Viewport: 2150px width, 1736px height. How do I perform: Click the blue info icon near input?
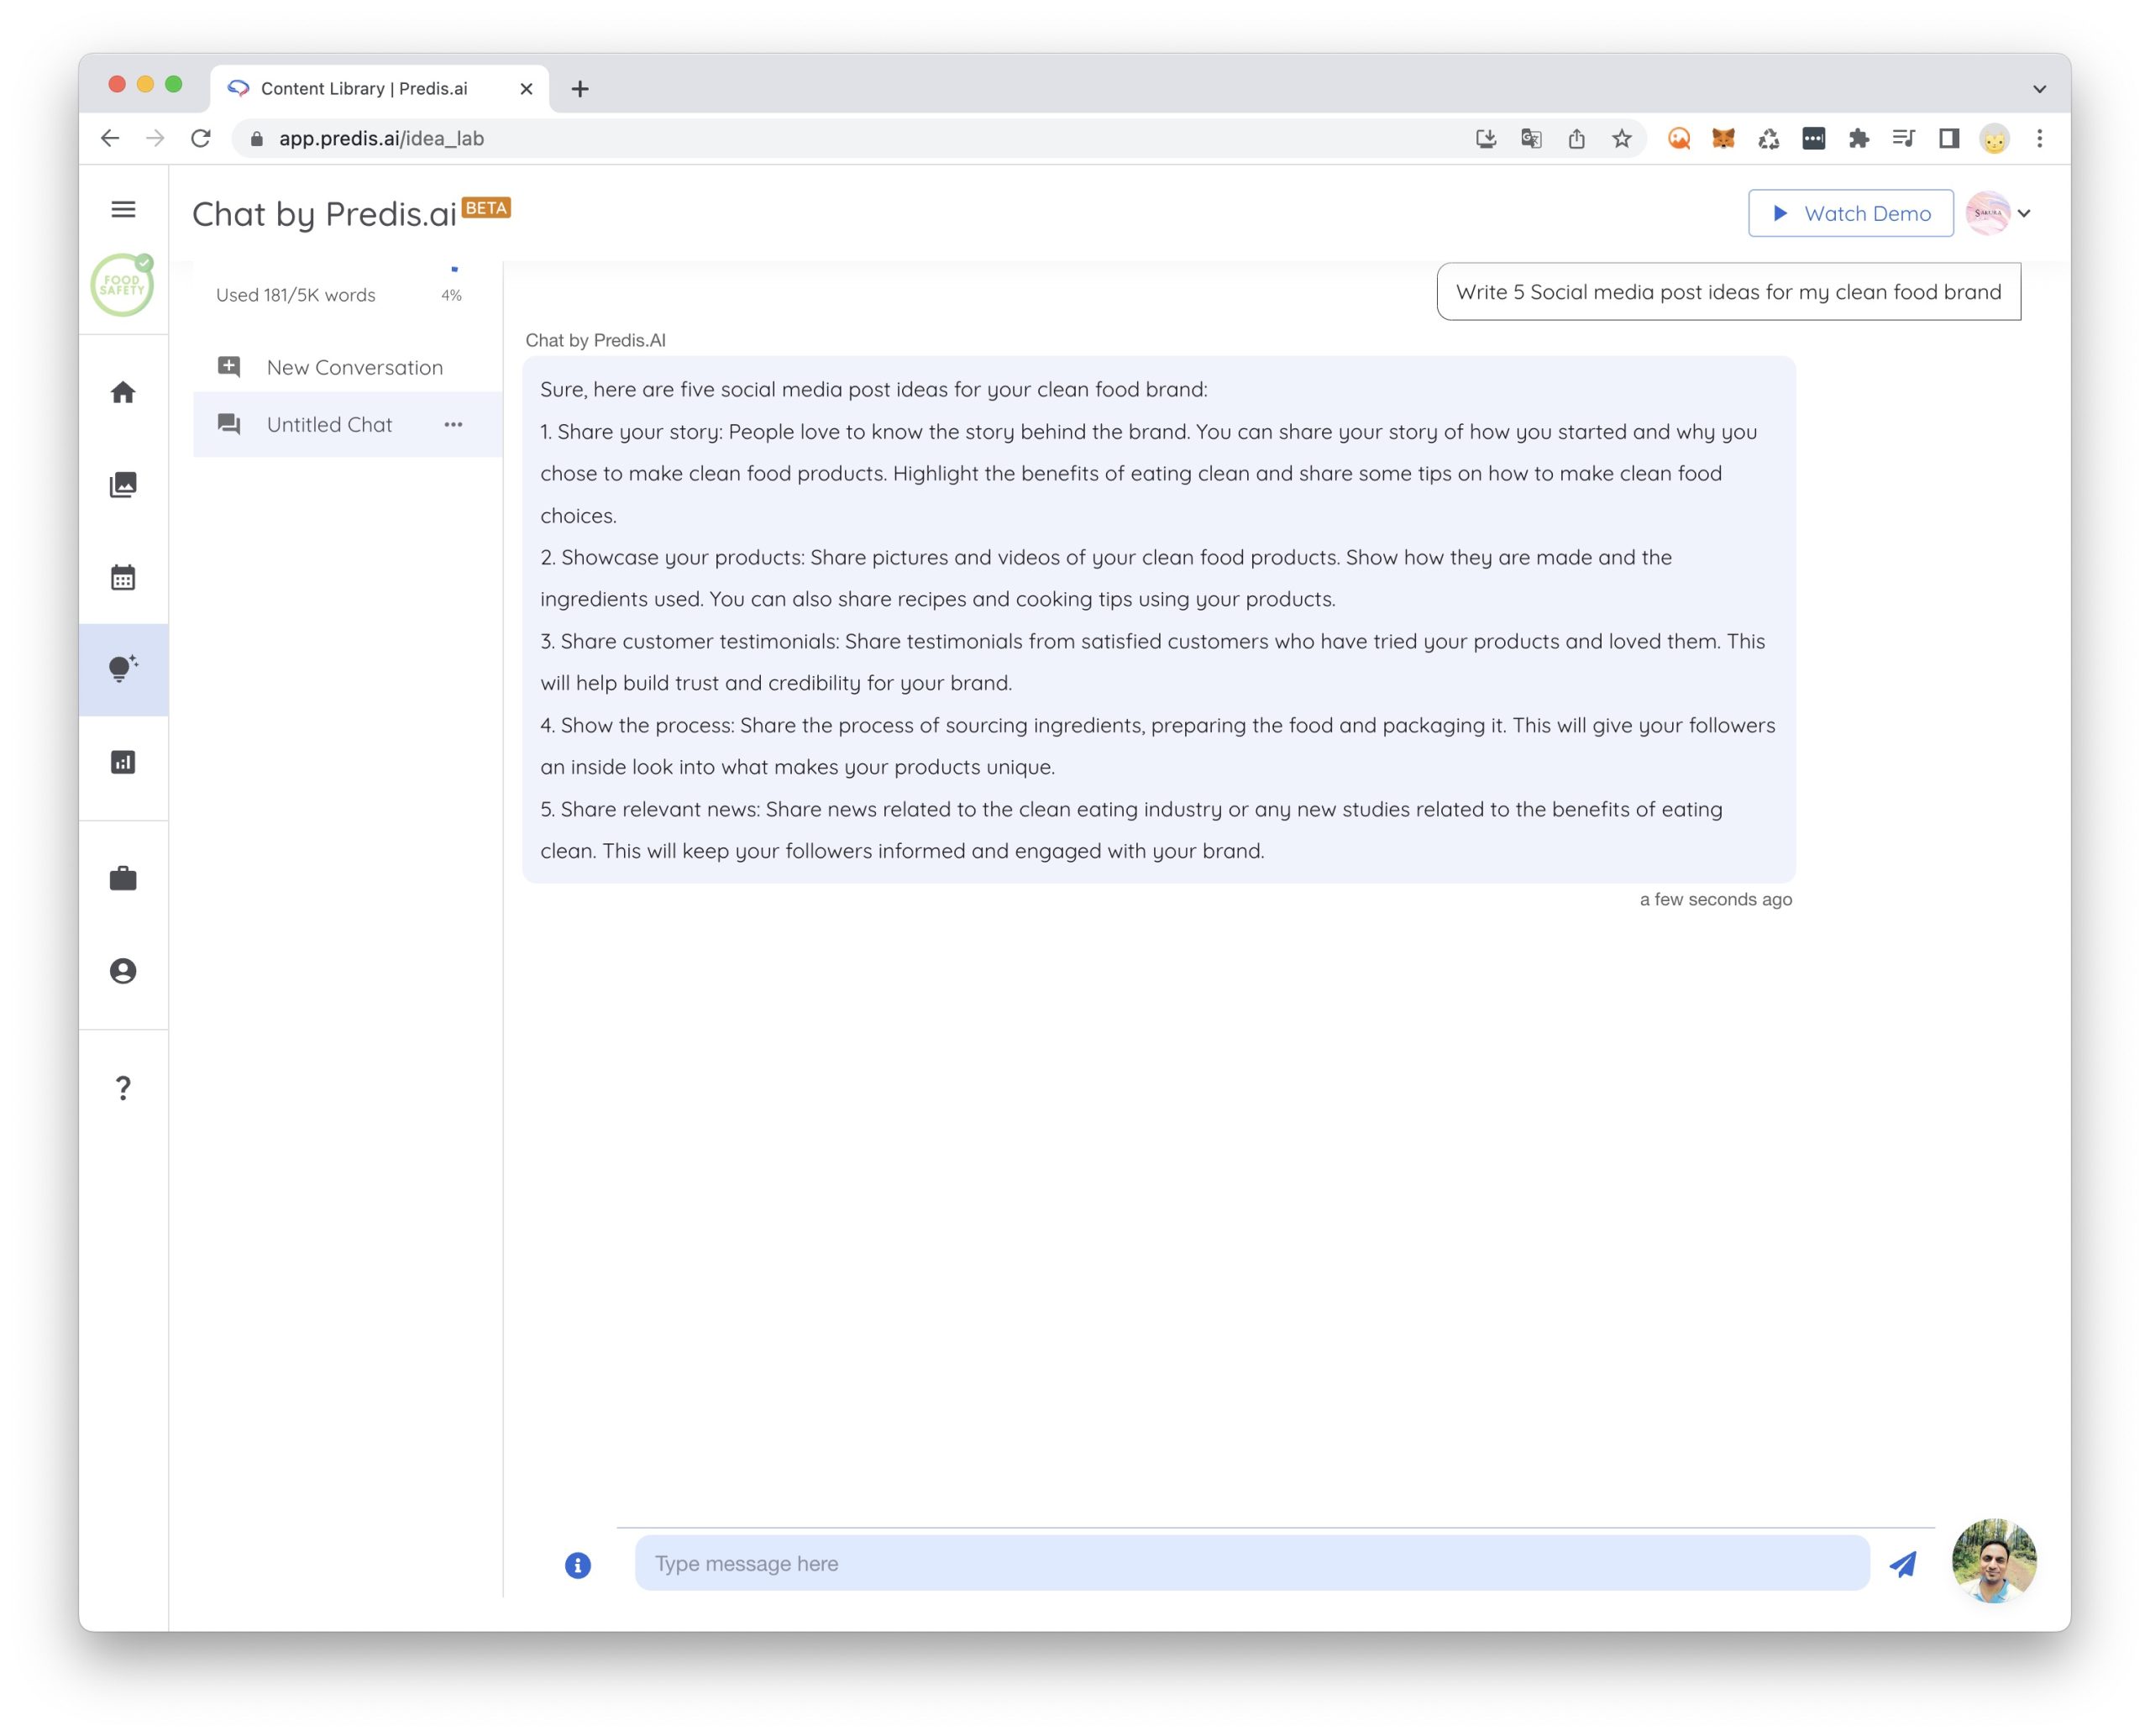[x=578, y=1565]
